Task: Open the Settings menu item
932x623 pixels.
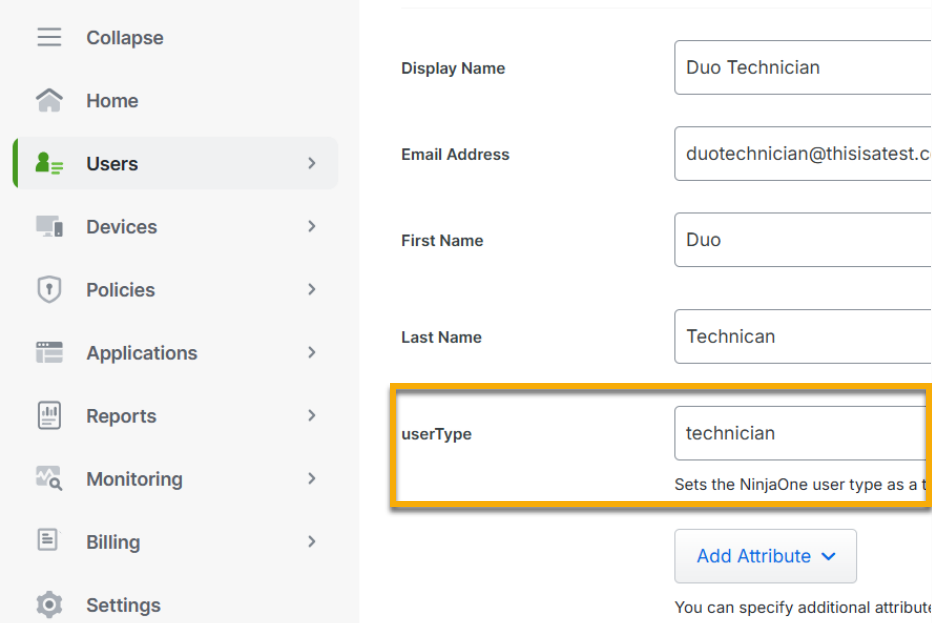Action: click(x=123, y=605)
